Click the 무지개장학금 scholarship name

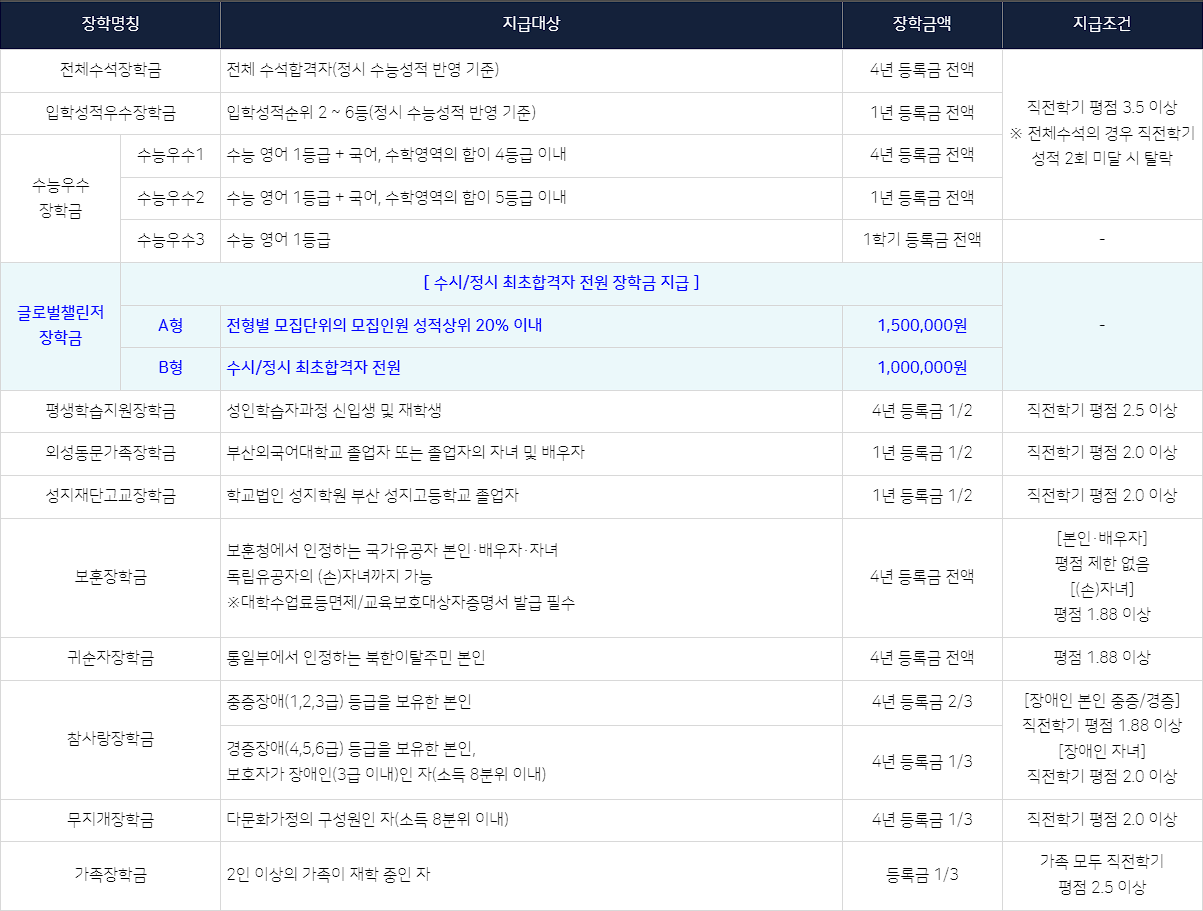point(110,820)
